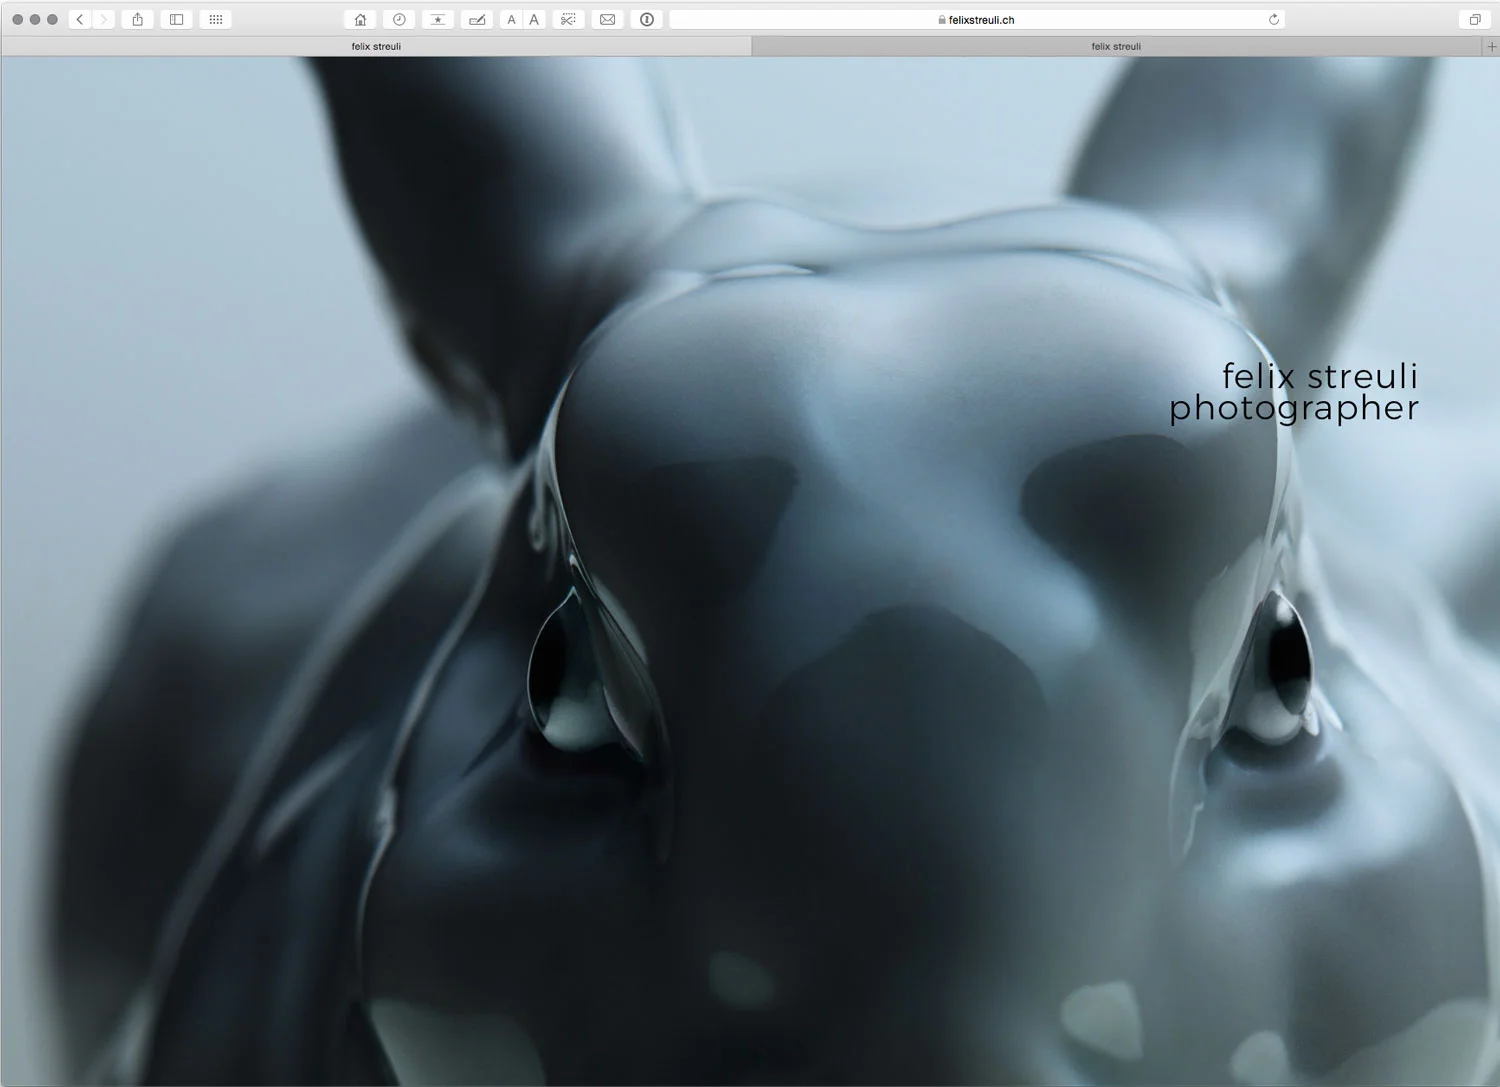Click the 1Password extension icon
Viewport: 1500px width, 1087px height.
(647, 19)
